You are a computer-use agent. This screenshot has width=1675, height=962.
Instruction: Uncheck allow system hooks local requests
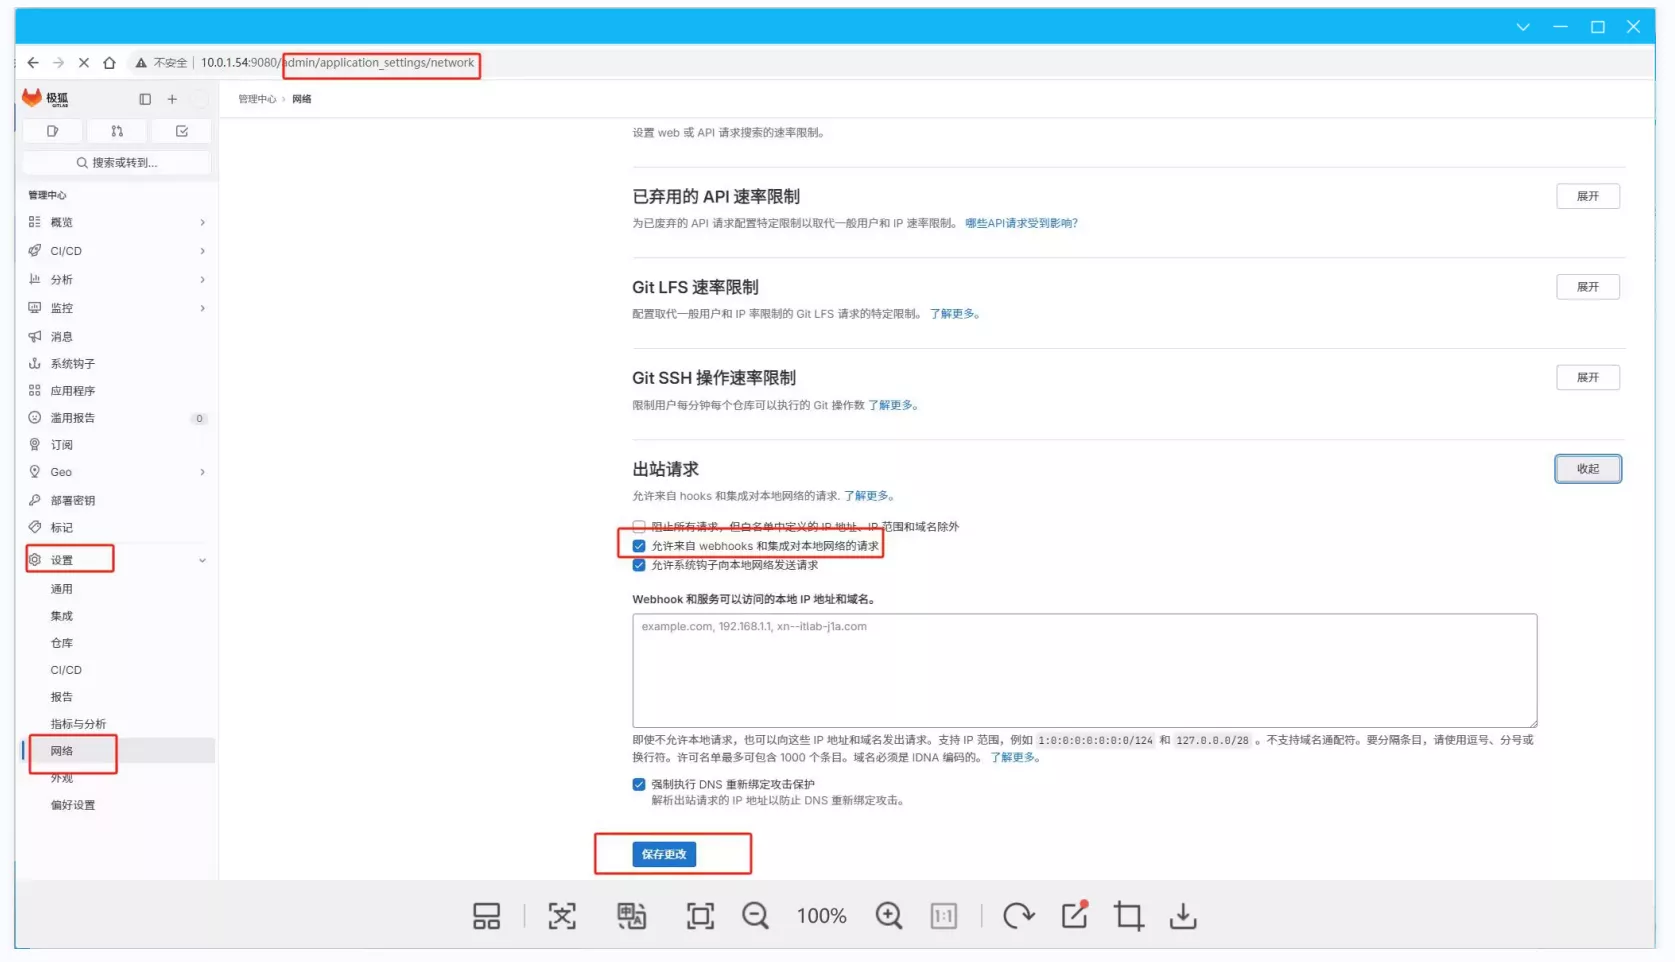[639, 565]
